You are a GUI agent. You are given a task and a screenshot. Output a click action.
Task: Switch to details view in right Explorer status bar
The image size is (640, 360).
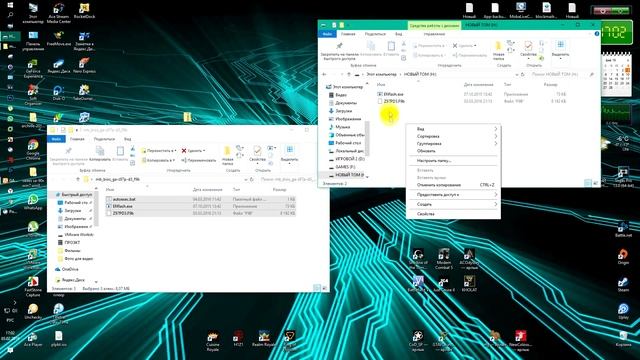pos(587,183)
